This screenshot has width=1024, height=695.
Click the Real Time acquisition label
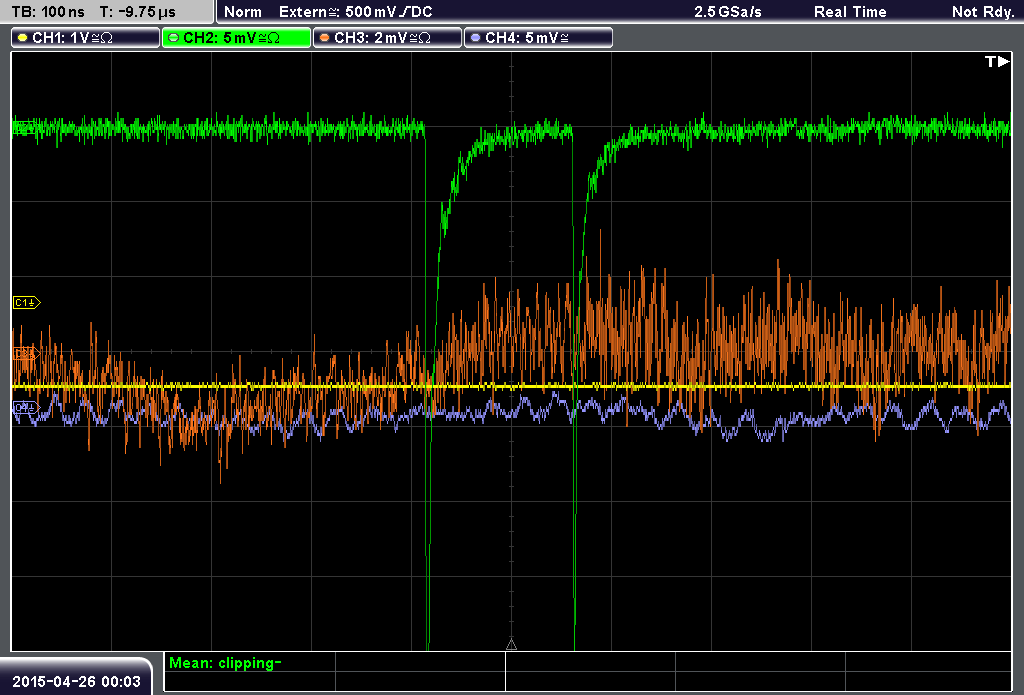[850, 12]
